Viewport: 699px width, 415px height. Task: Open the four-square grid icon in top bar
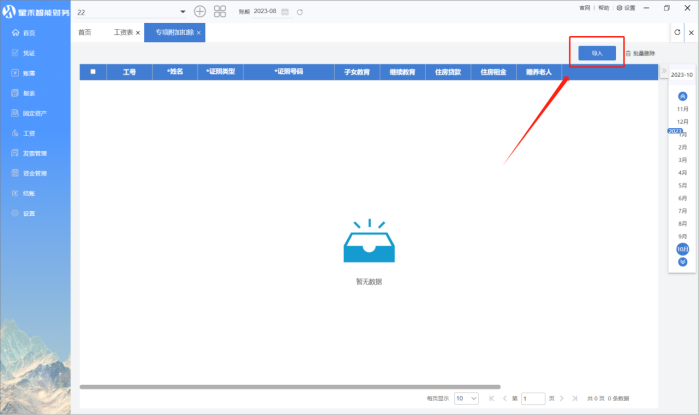pyautogui.click(x=220, y=11)
